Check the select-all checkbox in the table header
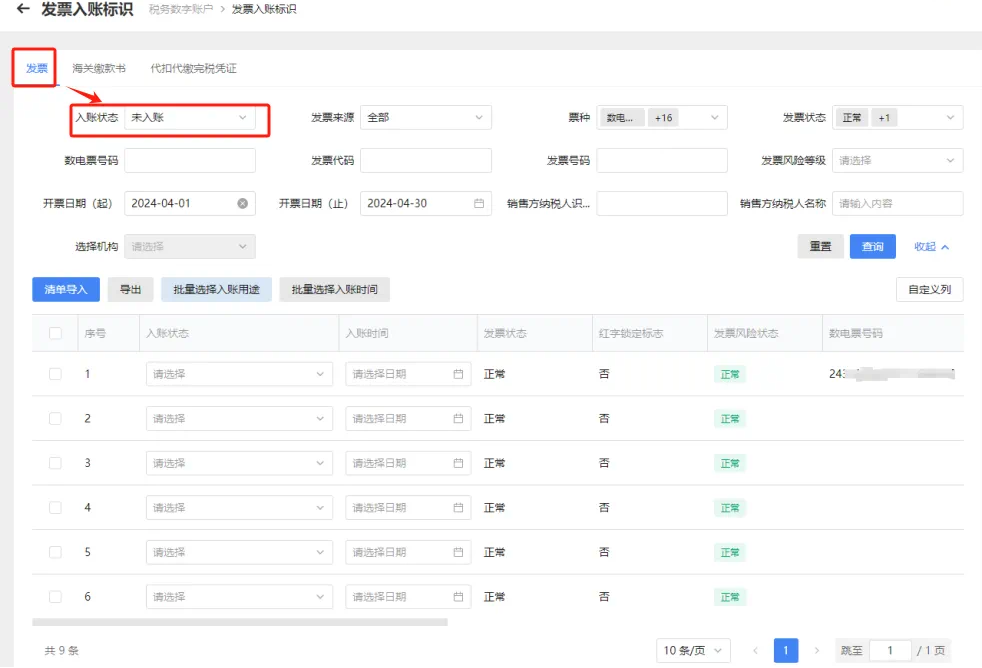Image resolution: width=982 pixels, height=668 pixels. pyautogui.click(x=55, y=332)
